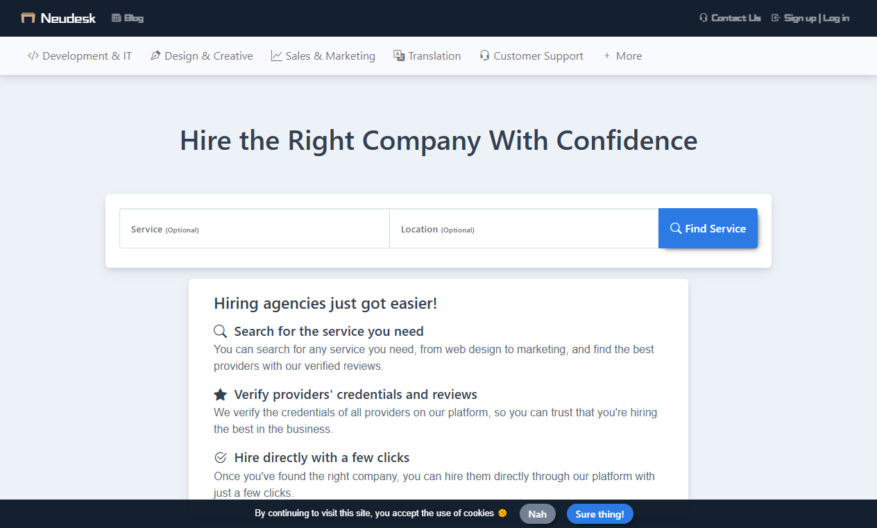Click the cookie emoji in the banner
877x528 pixels.
[x=502, y=513]
